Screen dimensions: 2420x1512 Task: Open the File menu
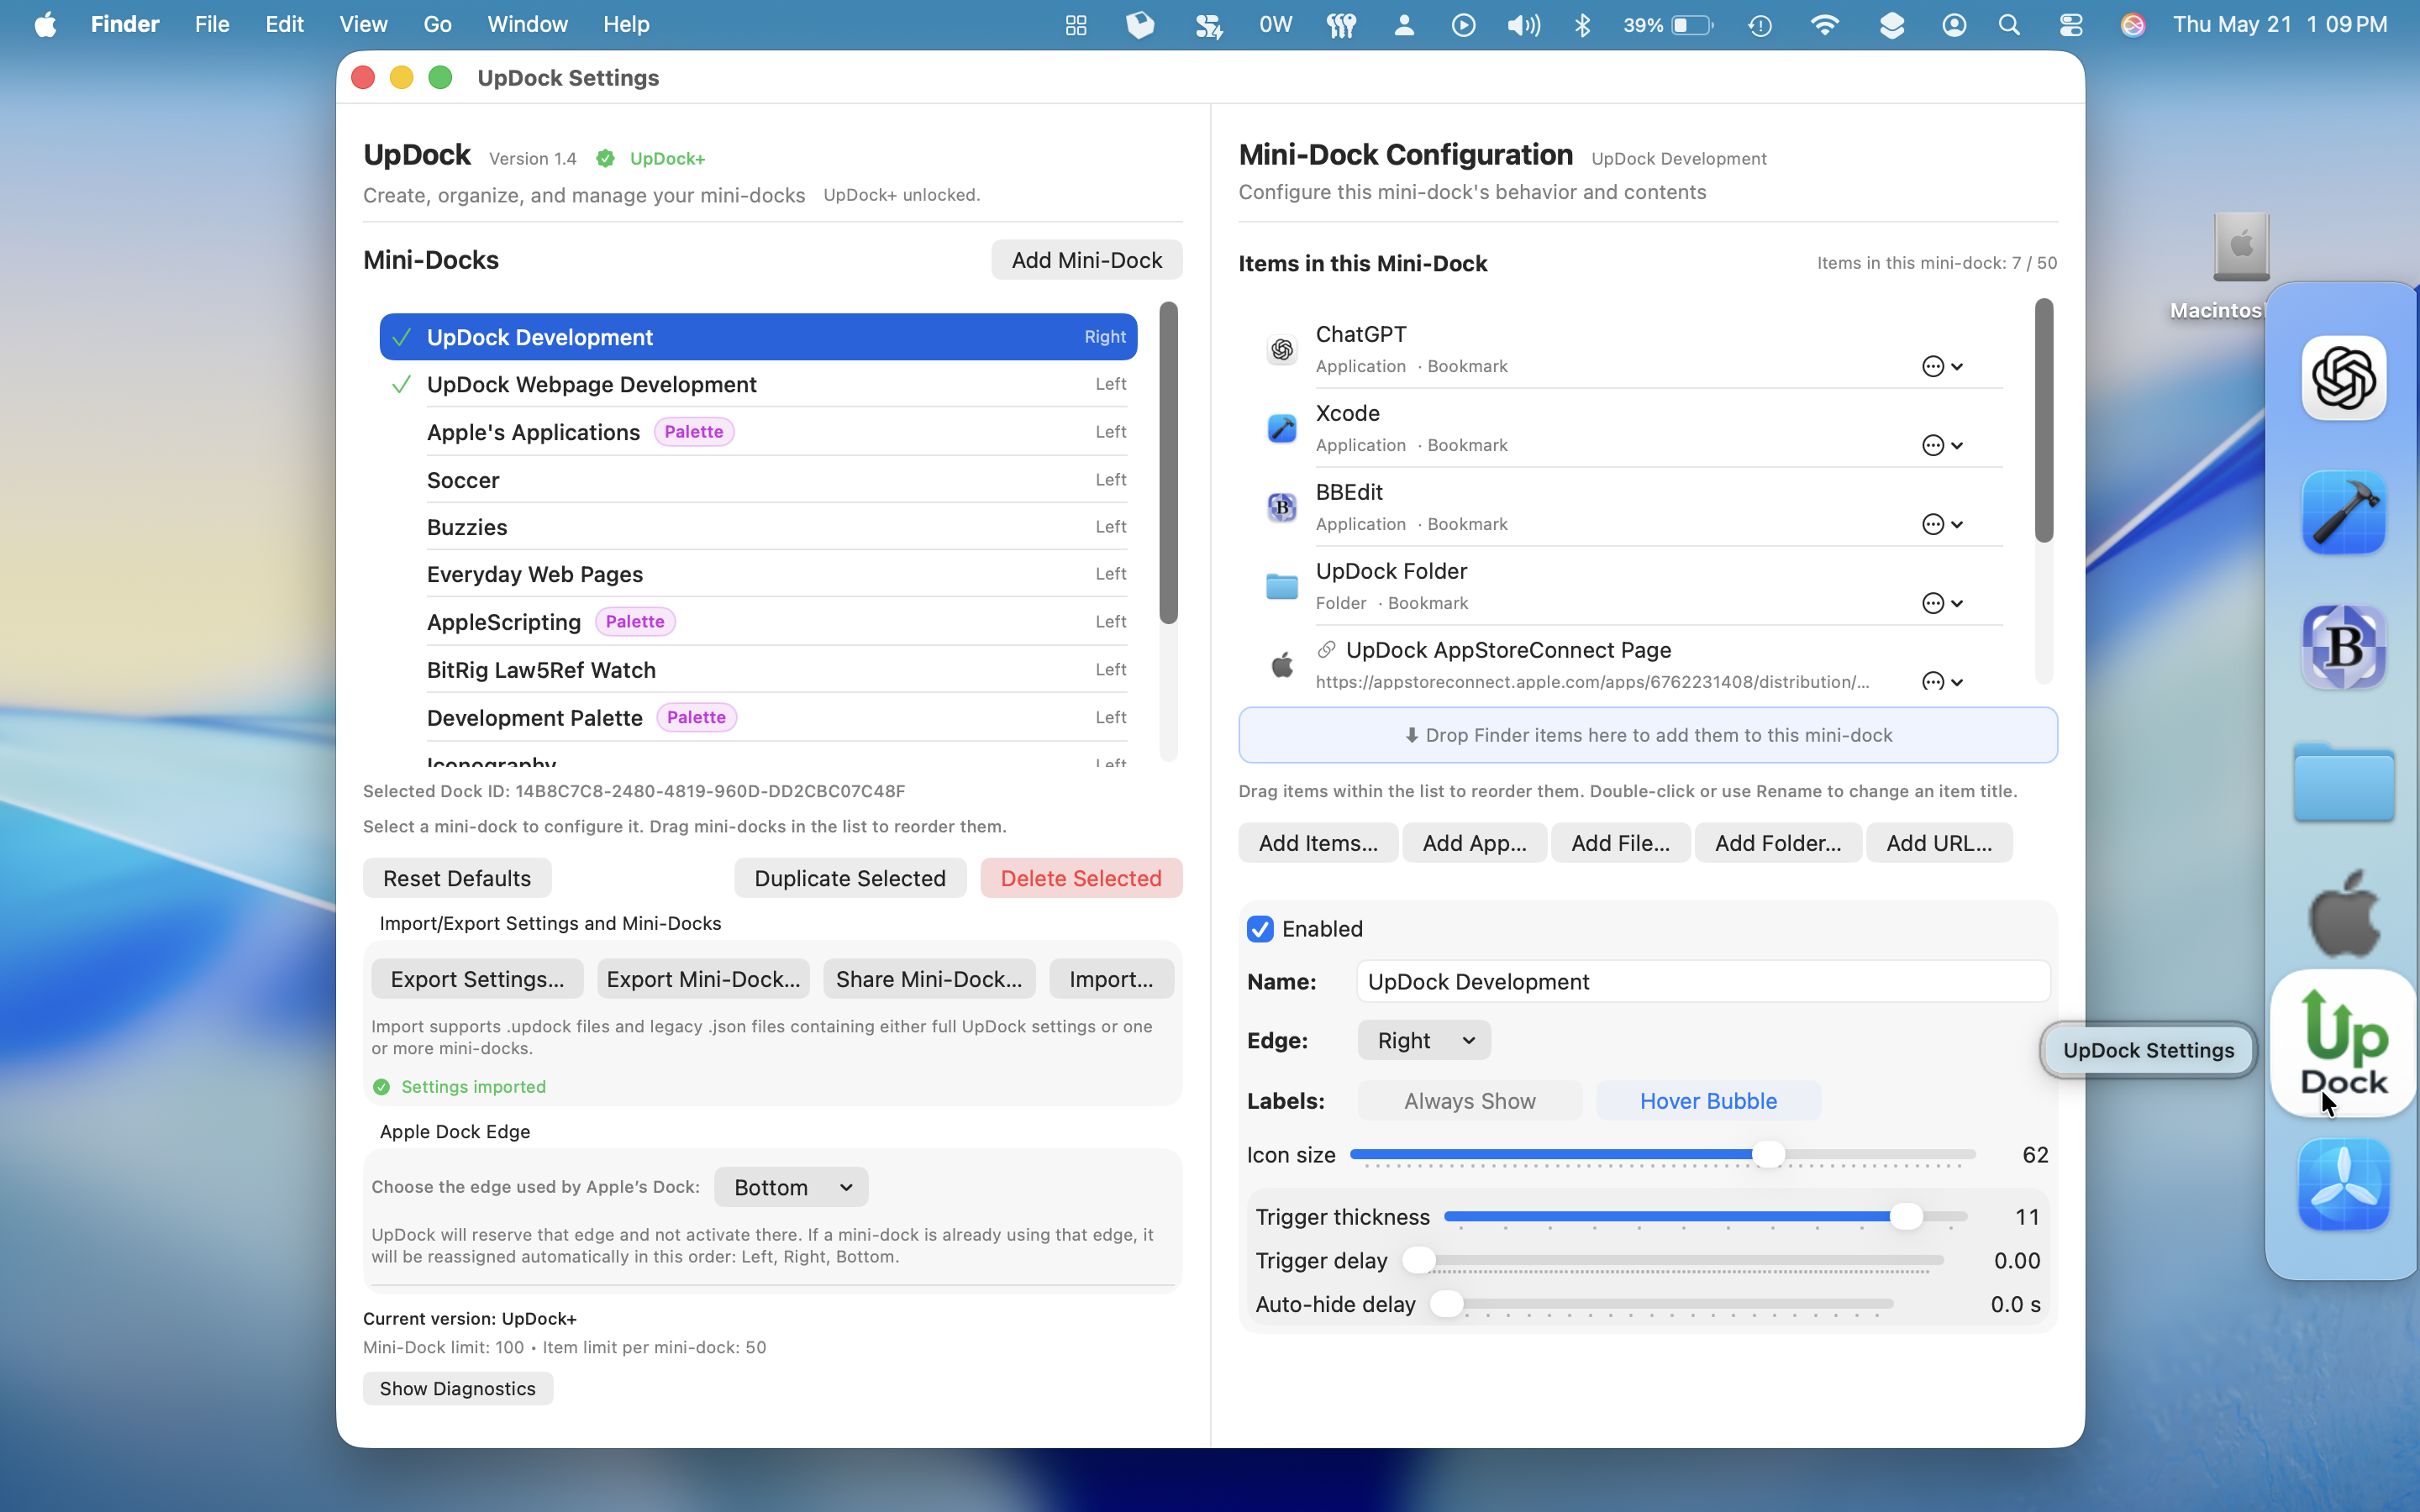coord(212,24)
